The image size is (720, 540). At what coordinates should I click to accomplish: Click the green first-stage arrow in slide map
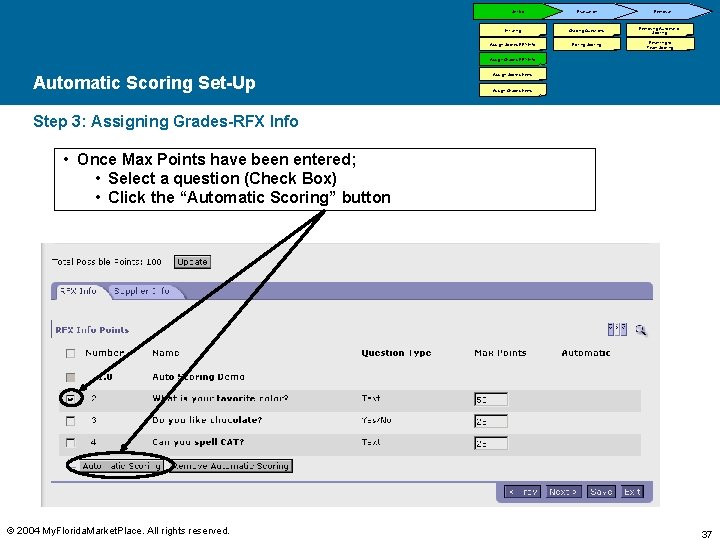coord(518,11)
